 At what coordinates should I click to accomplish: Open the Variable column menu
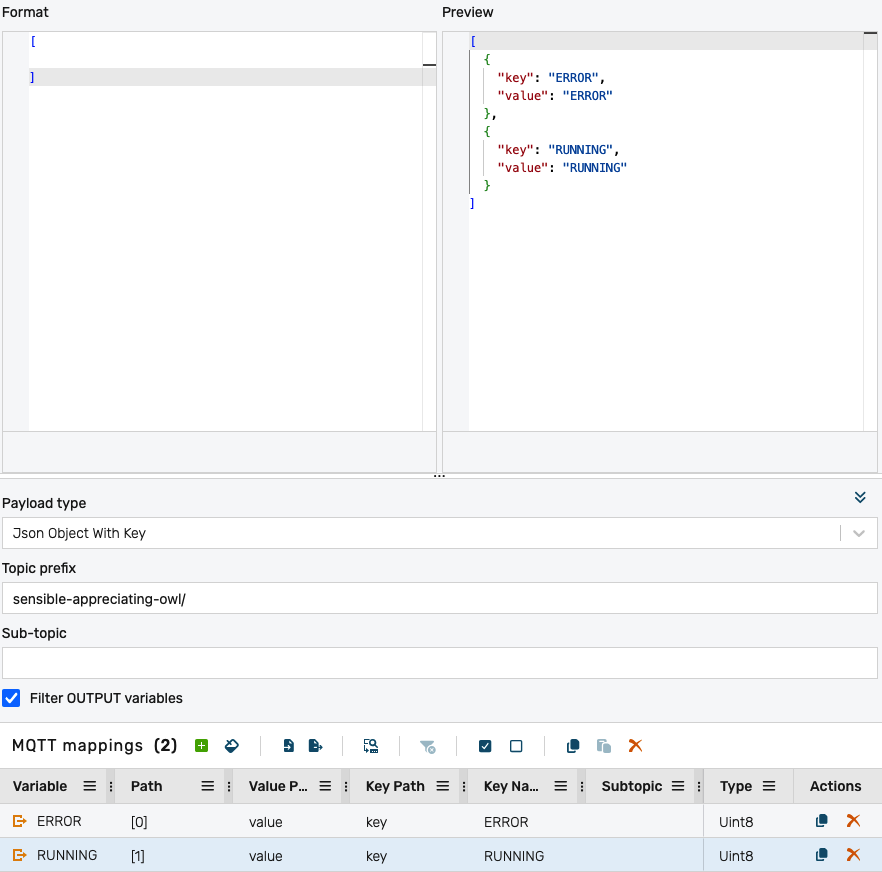coord(89,786)
